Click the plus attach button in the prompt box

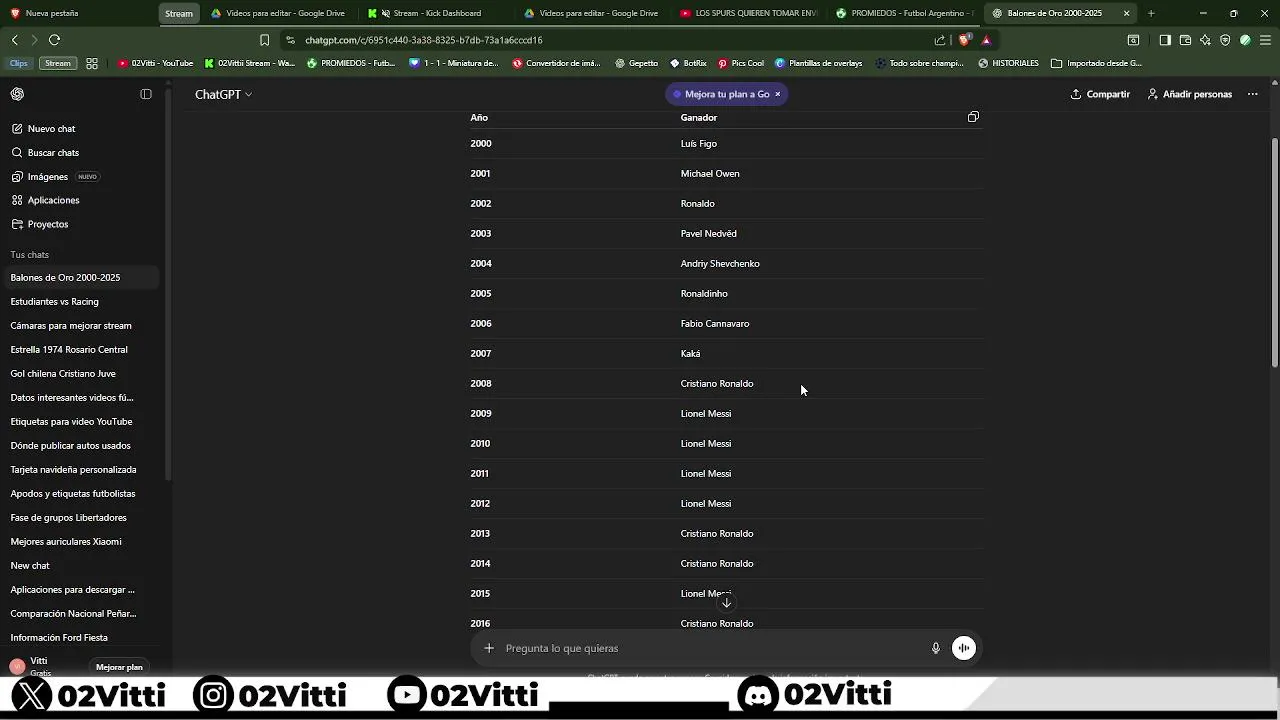click(x=489, y=648)
